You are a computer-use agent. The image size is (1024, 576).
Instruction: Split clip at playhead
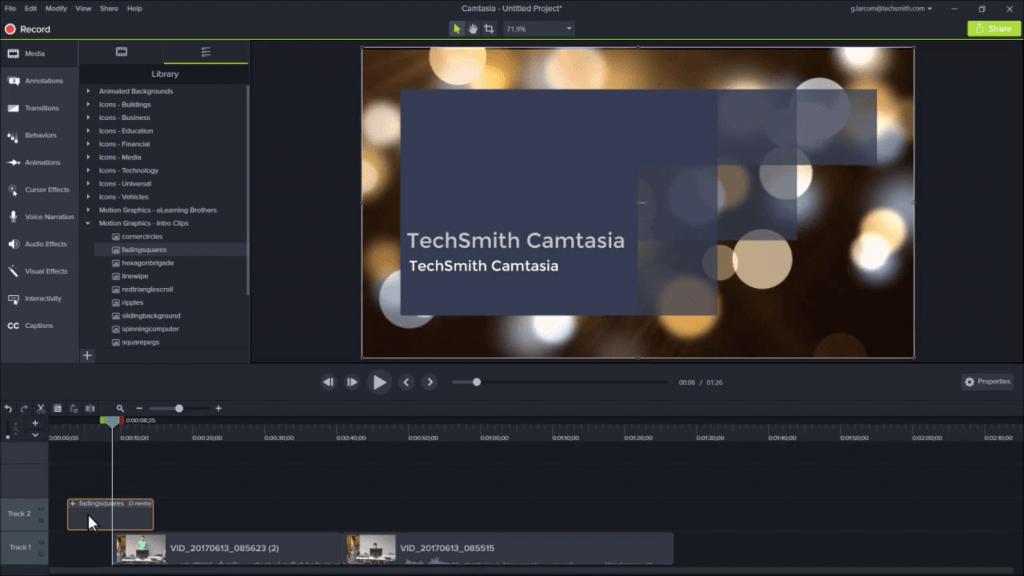[x=90, y=409]
